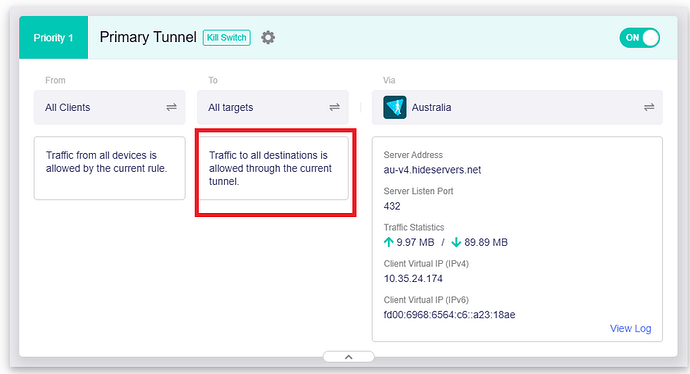Open the All Clients selector
Screen dimensions: 690x374
pos(110,107)
